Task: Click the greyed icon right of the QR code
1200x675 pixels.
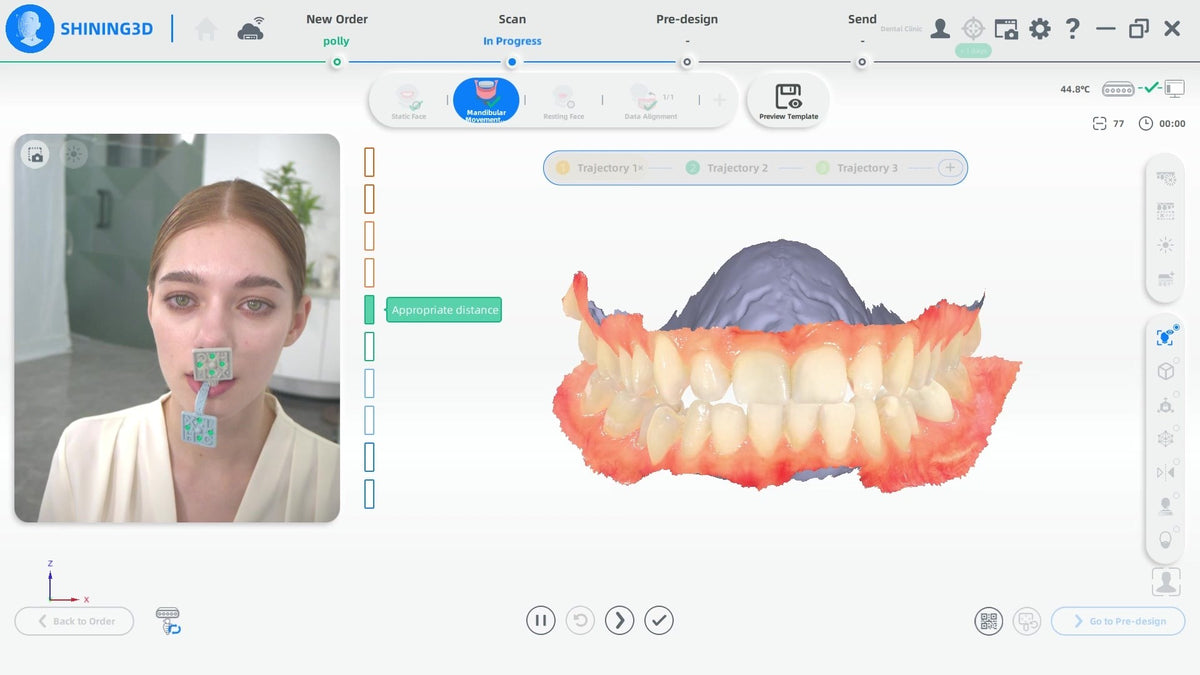Action: coord(1026,621)
